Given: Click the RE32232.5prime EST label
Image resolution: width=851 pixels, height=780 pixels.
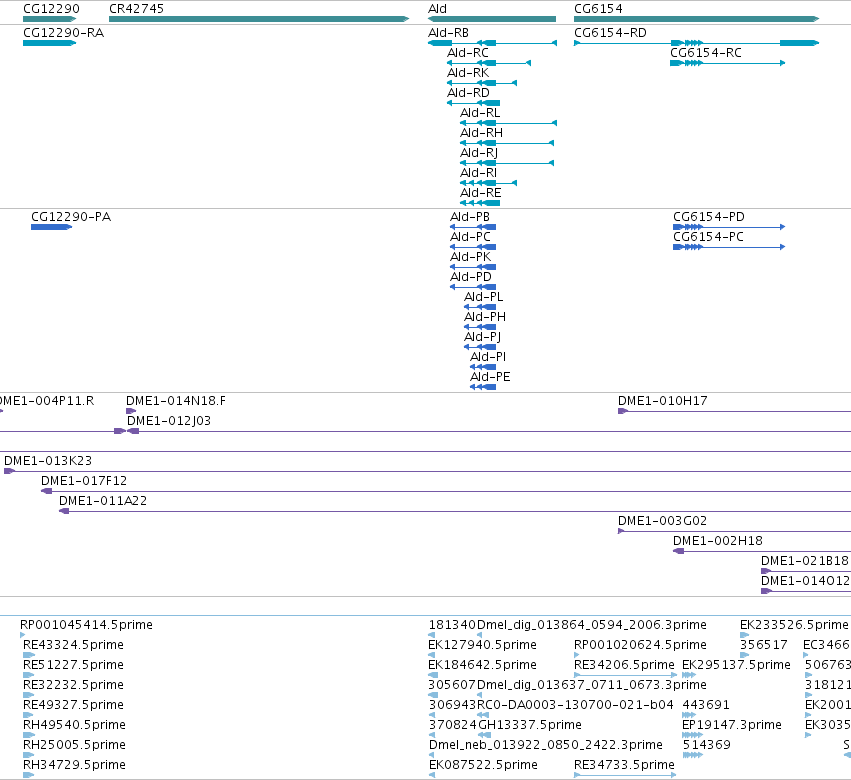Looking at the screenshot, I should 73,685.
